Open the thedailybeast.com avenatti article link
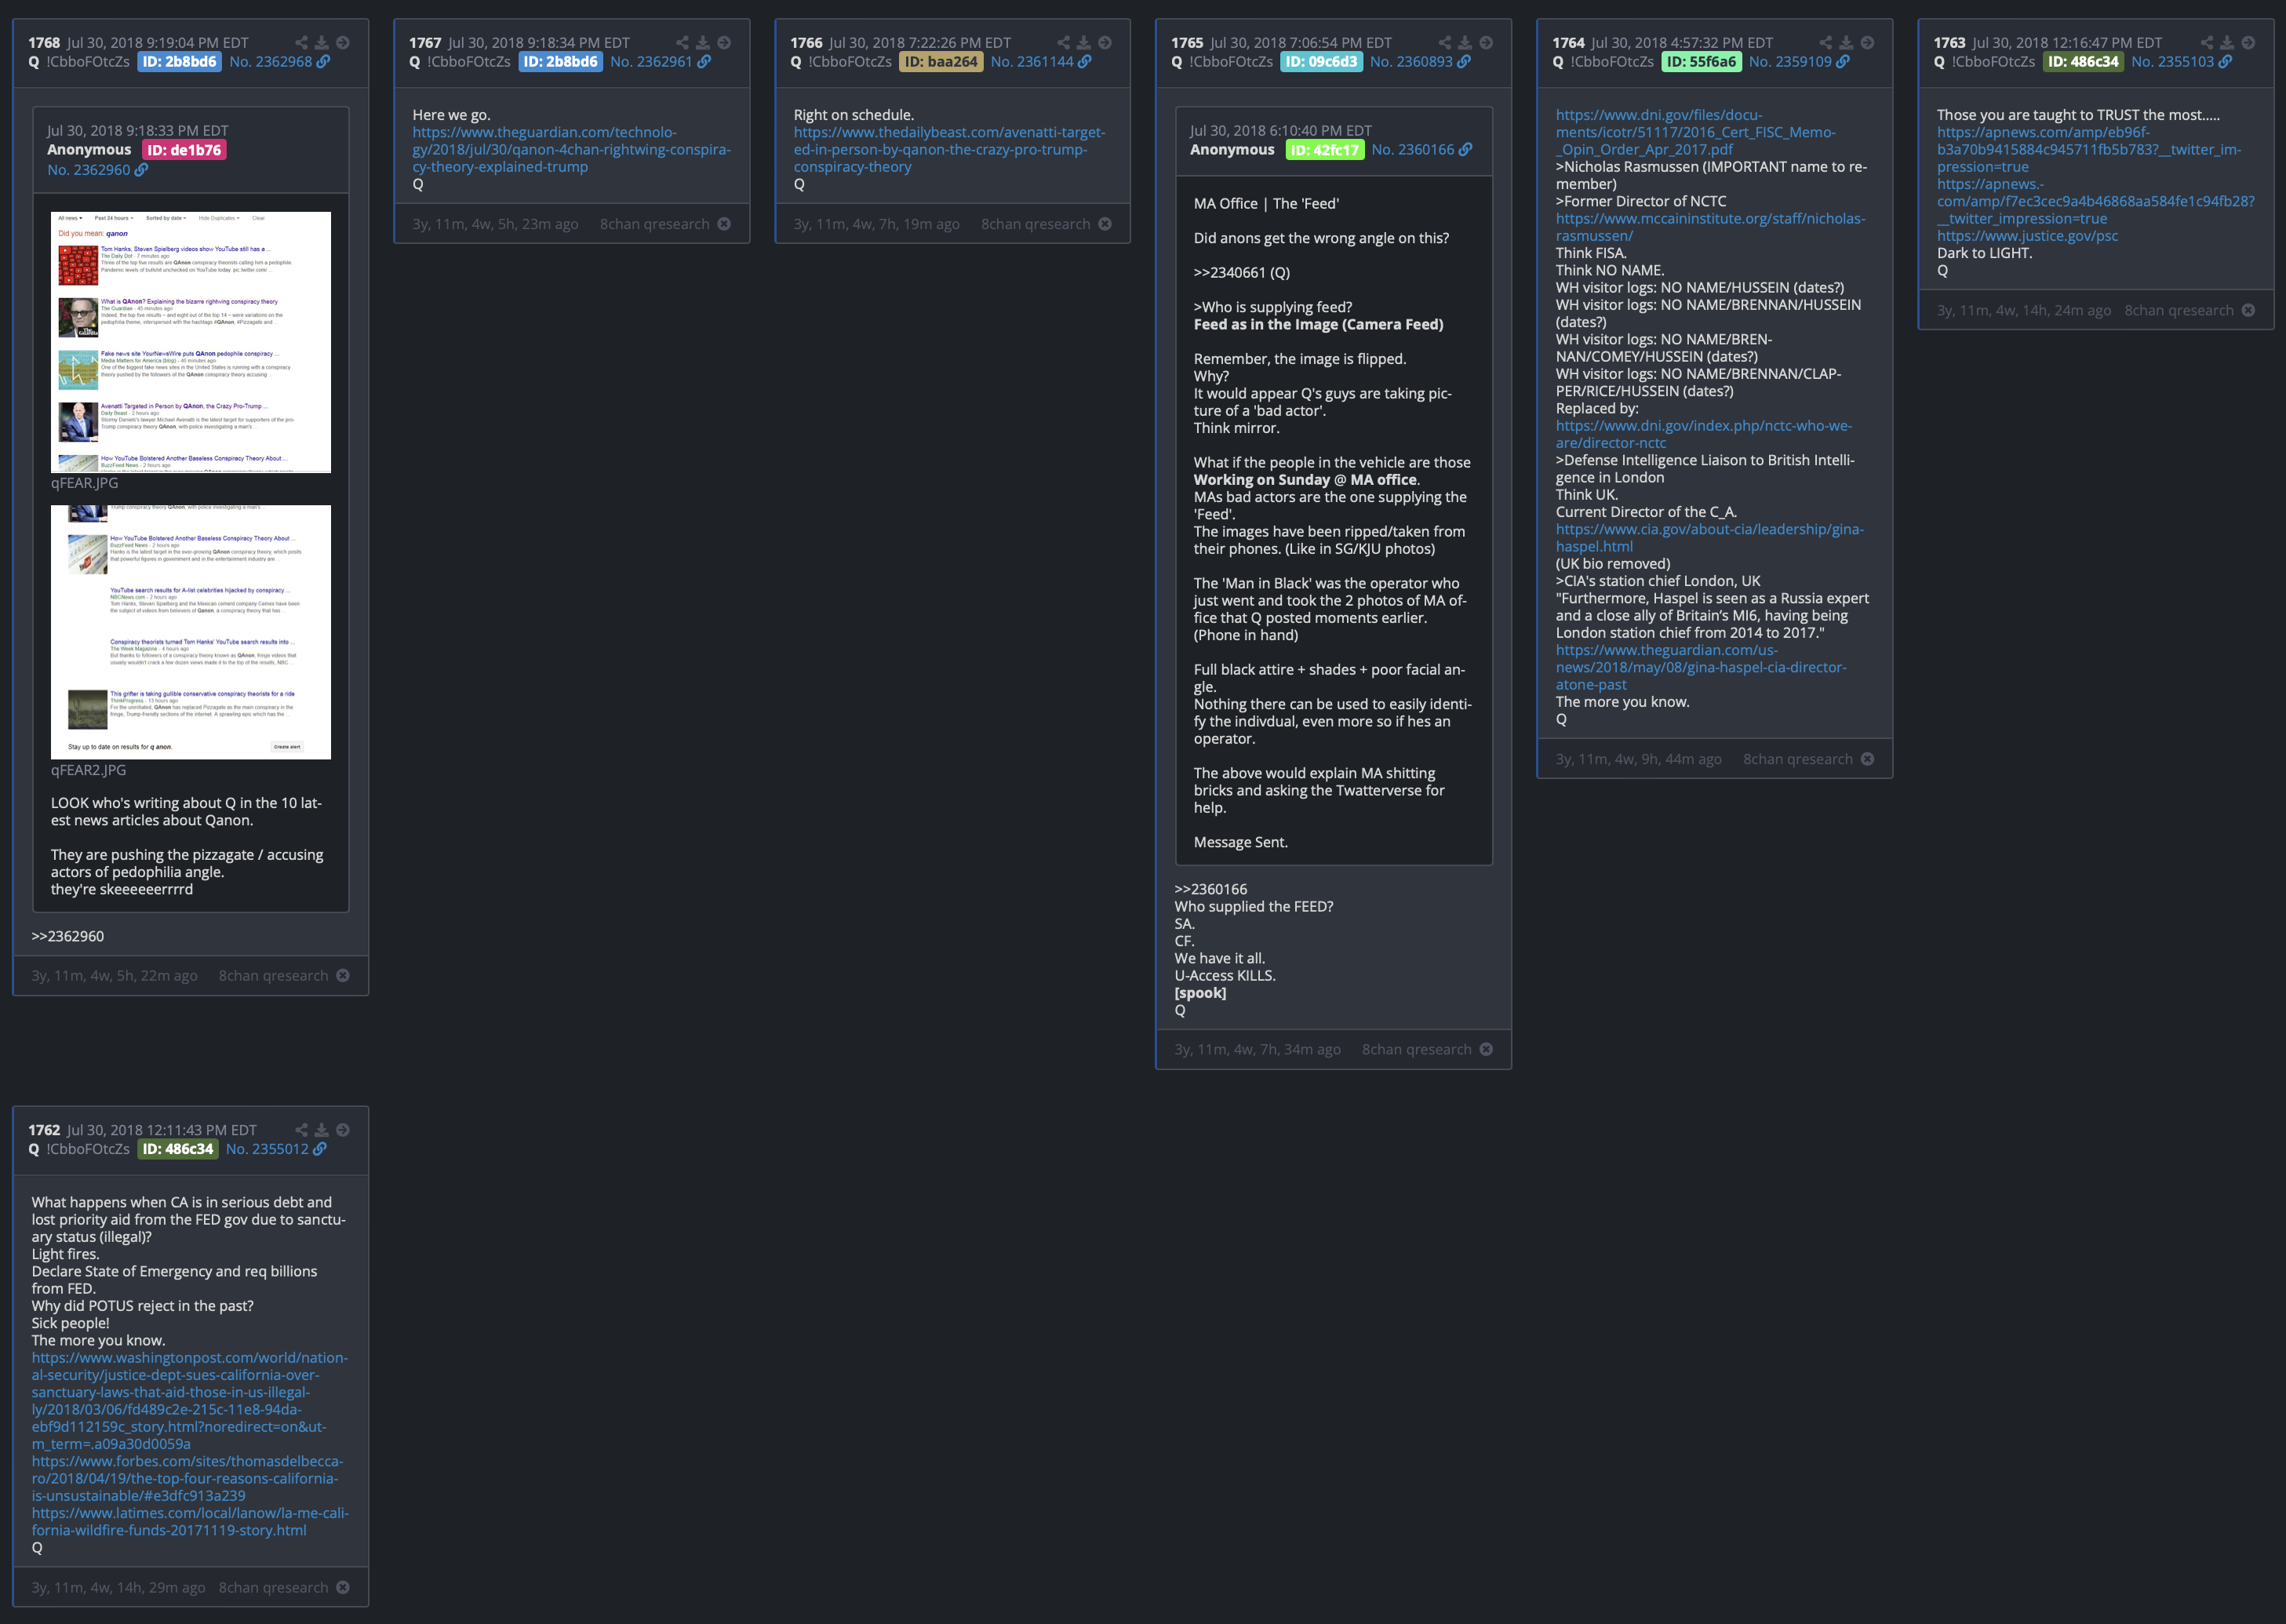 [949, 150]
